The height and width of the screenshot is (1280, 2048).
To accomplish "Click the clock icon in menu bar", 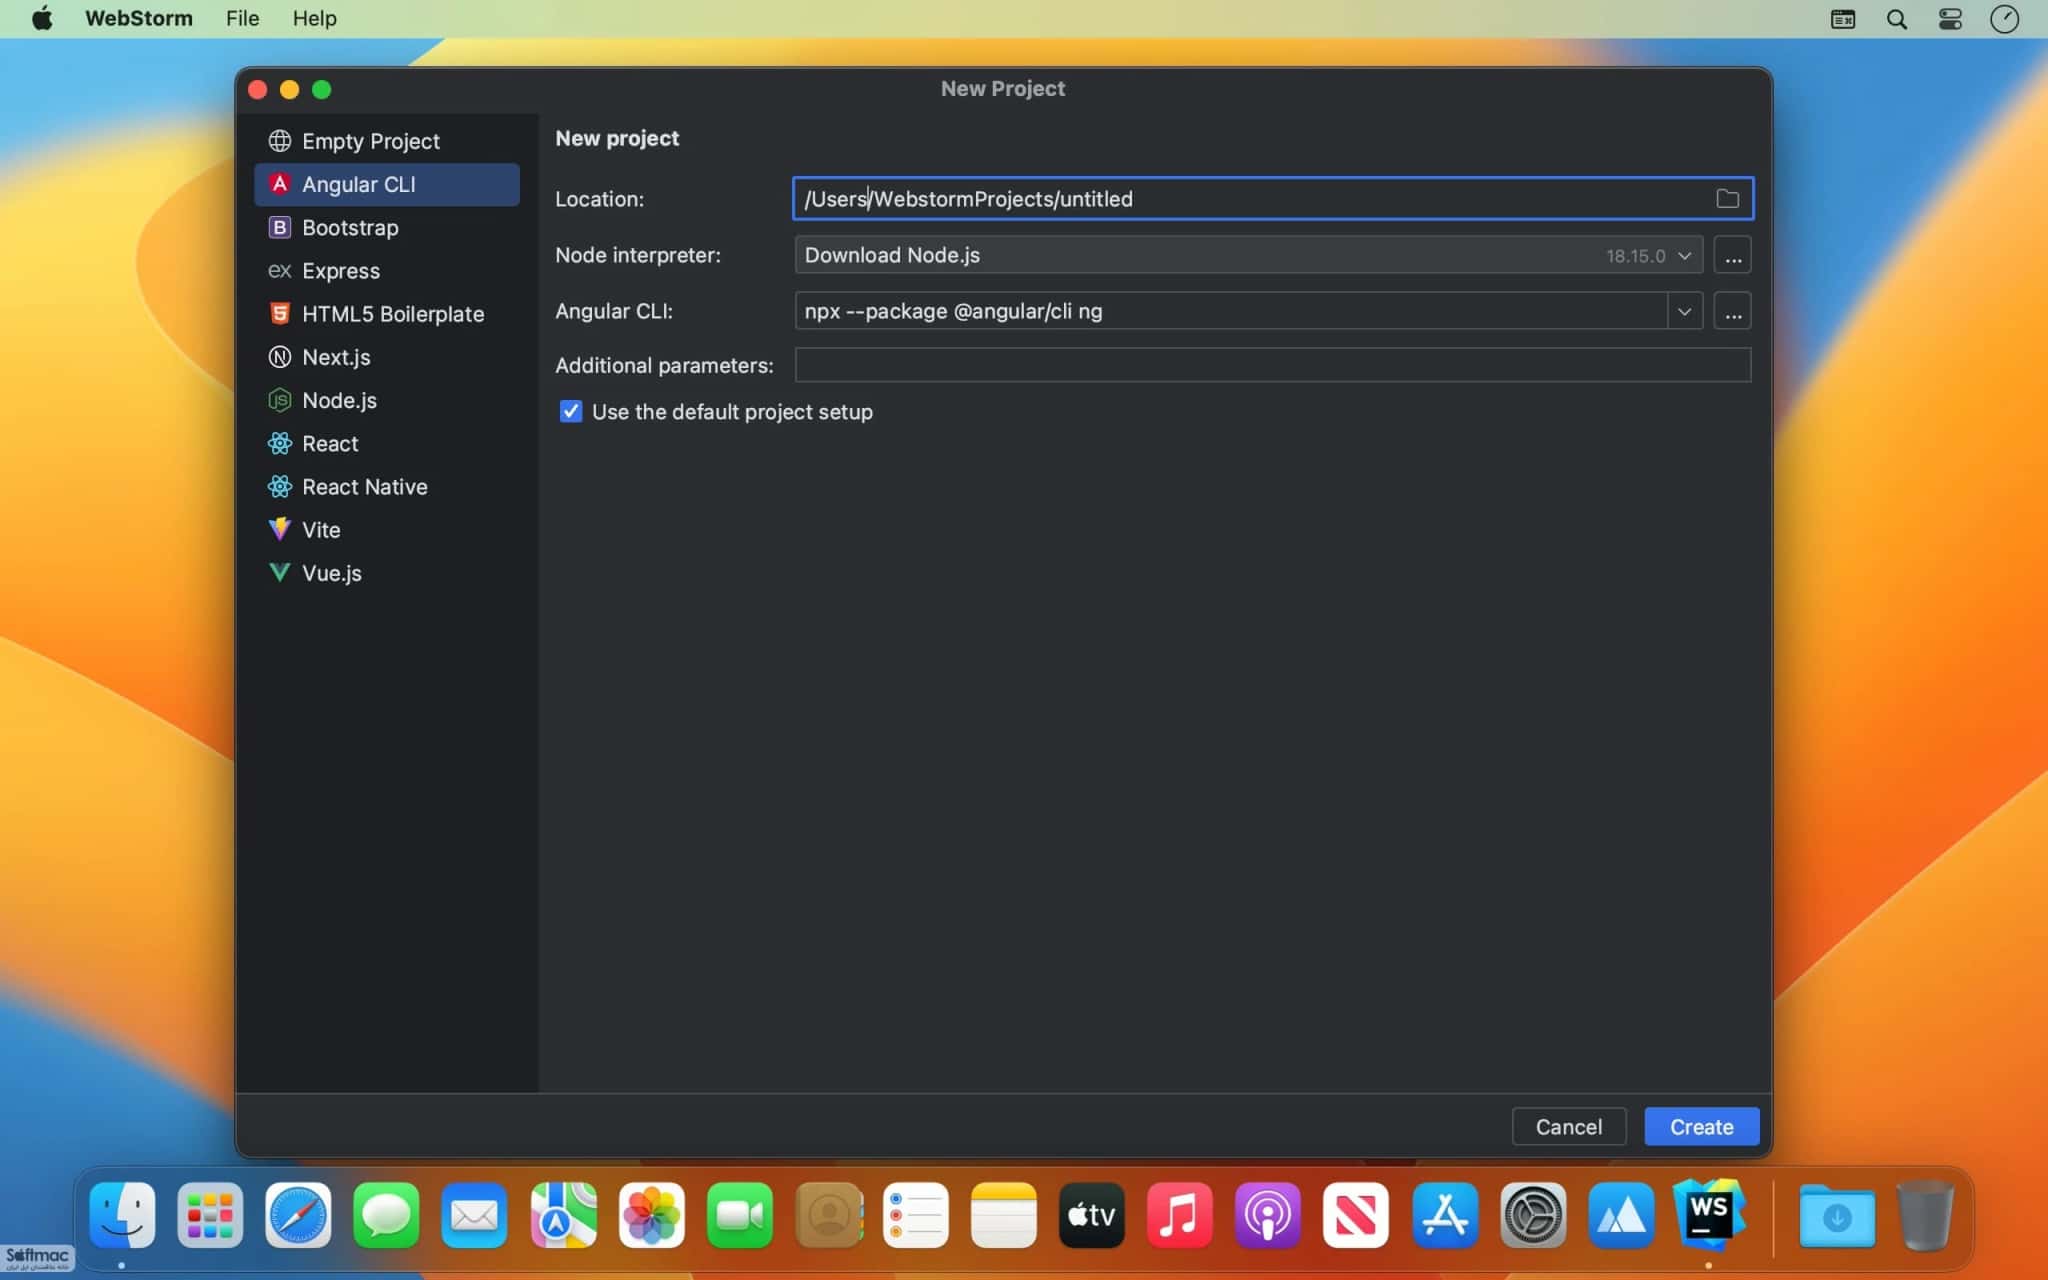I will coord(2004,19).
